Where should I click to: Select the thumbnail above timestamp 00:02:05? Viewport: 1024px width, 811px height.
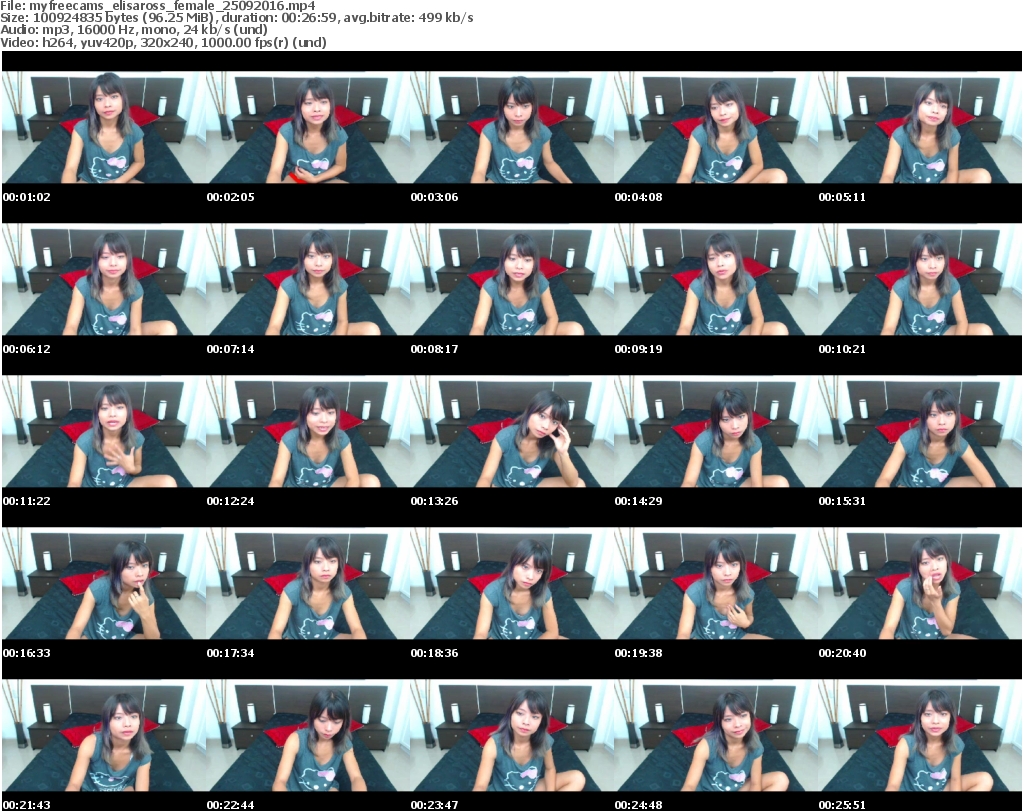308,127
